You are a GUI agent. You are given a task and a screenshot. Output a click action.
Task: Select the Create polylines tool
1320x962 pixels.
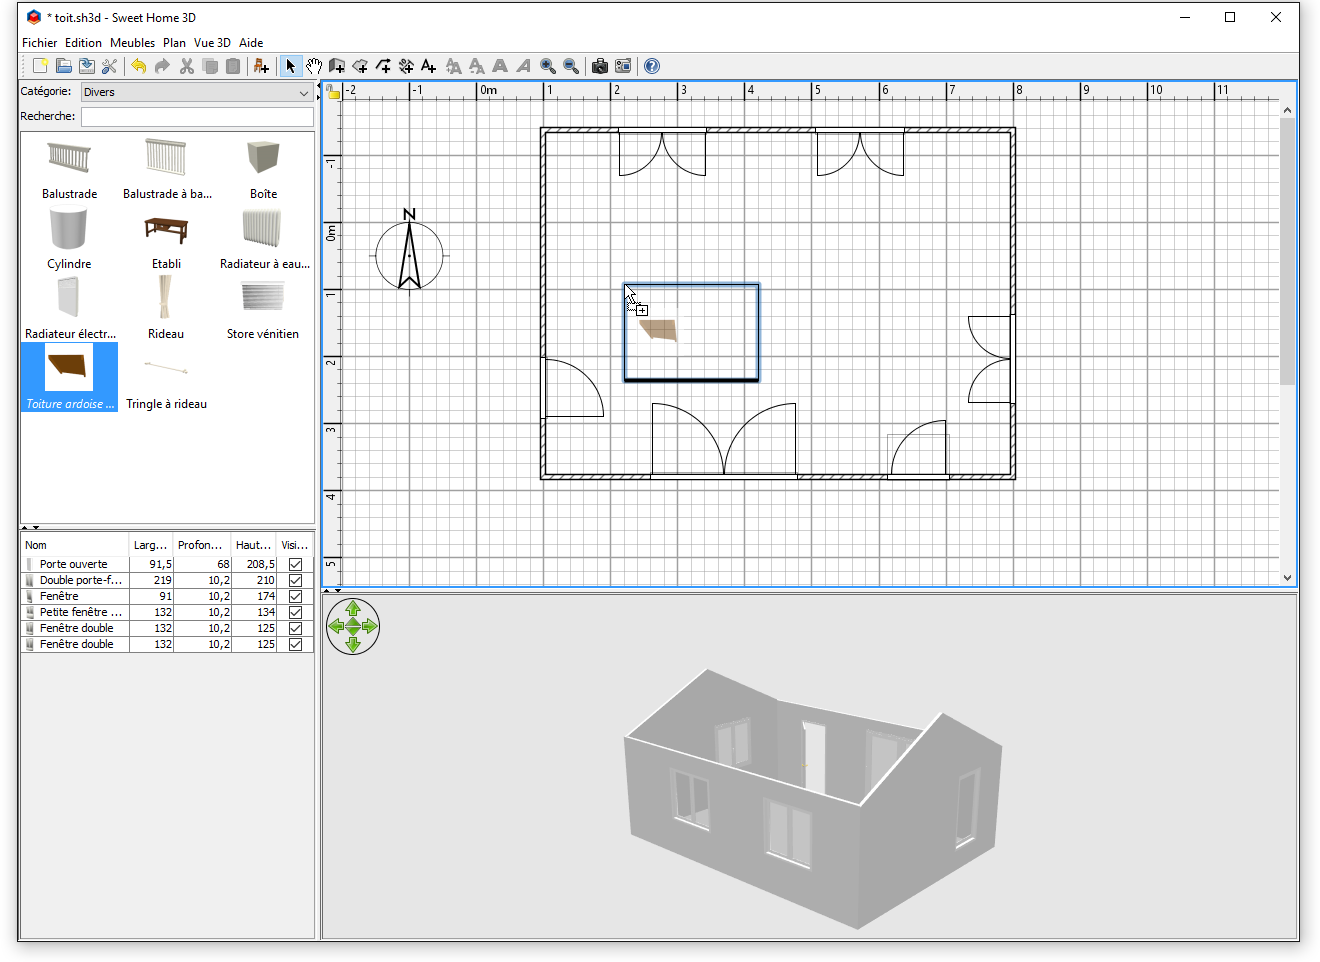point(383,66)
